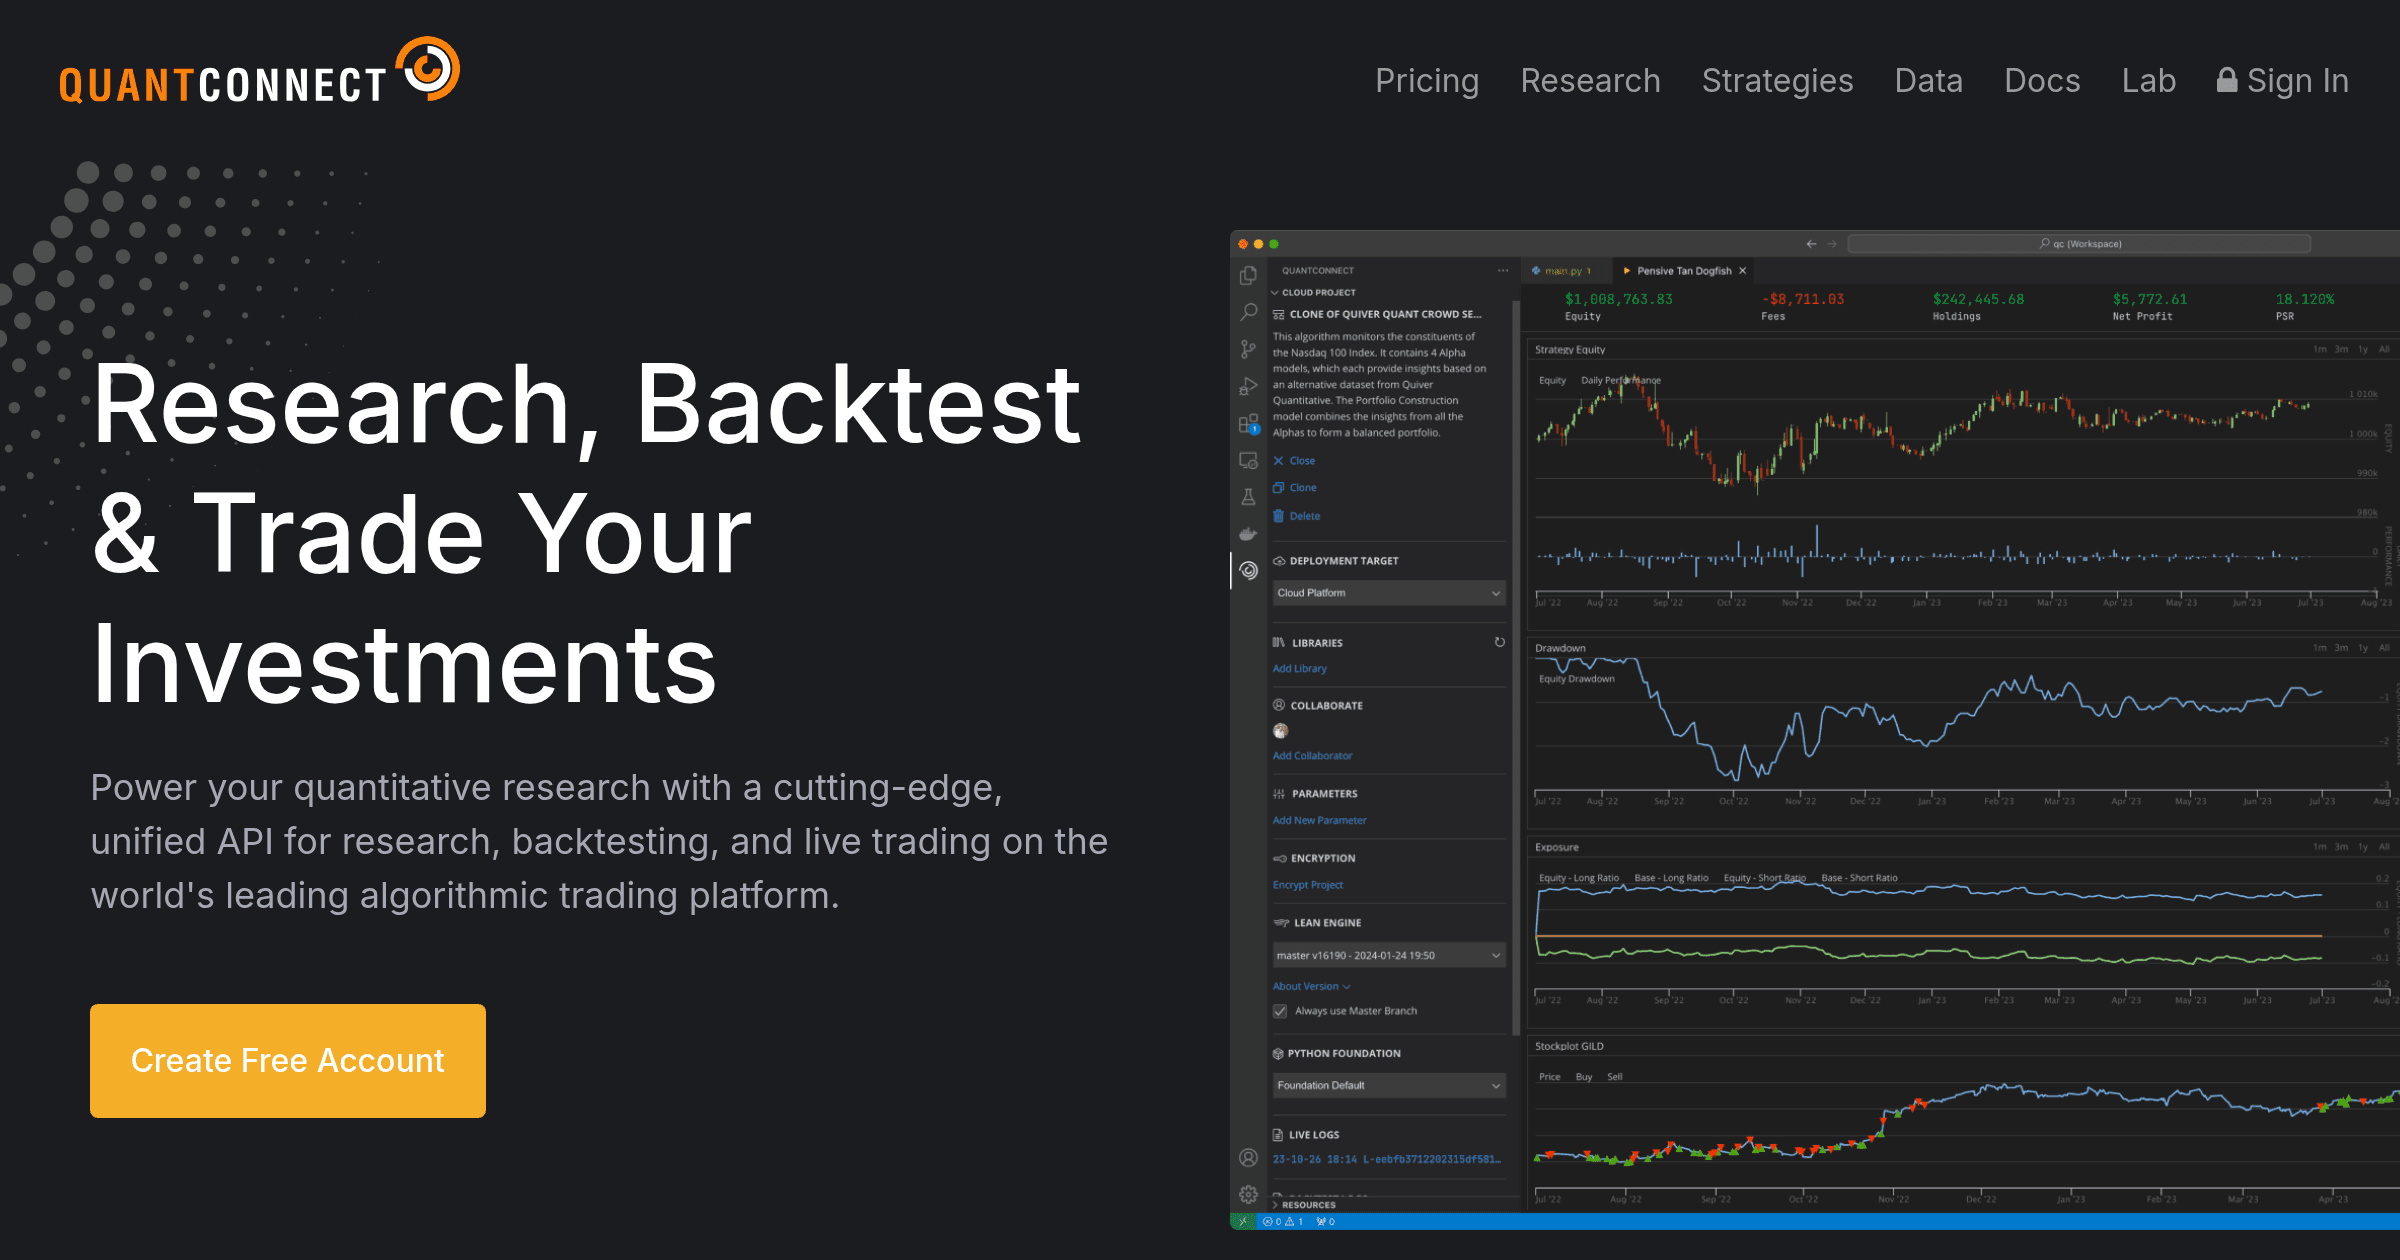Click the forward navigation arrow
2400x1260 pixels.
(1831, 244)
